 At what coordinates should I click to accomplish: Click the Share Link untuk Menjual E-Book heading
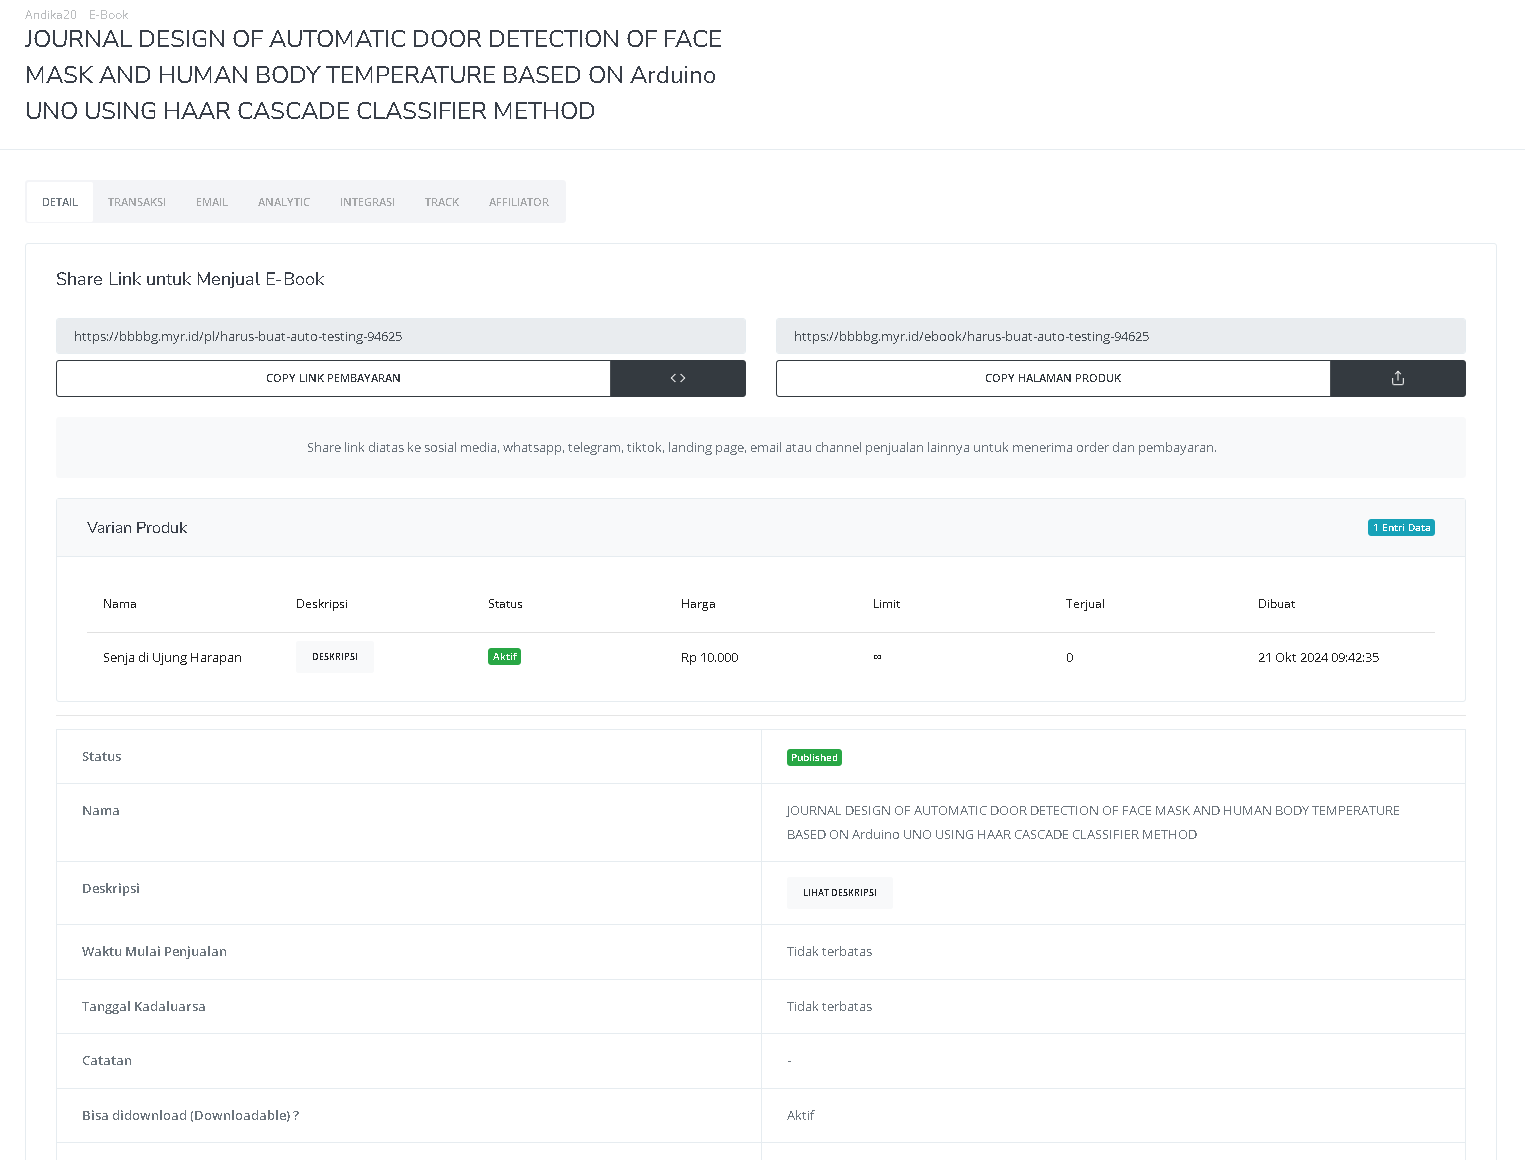pyautogui.click(x=190, y=279)
